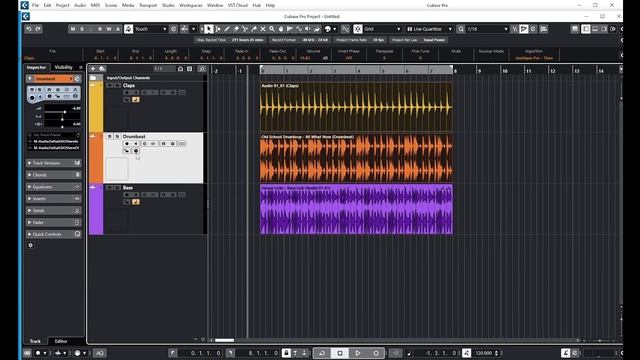Open the track search magnifier icon
The width and height of the screenshot is (640, 360).
coord(202,69)
